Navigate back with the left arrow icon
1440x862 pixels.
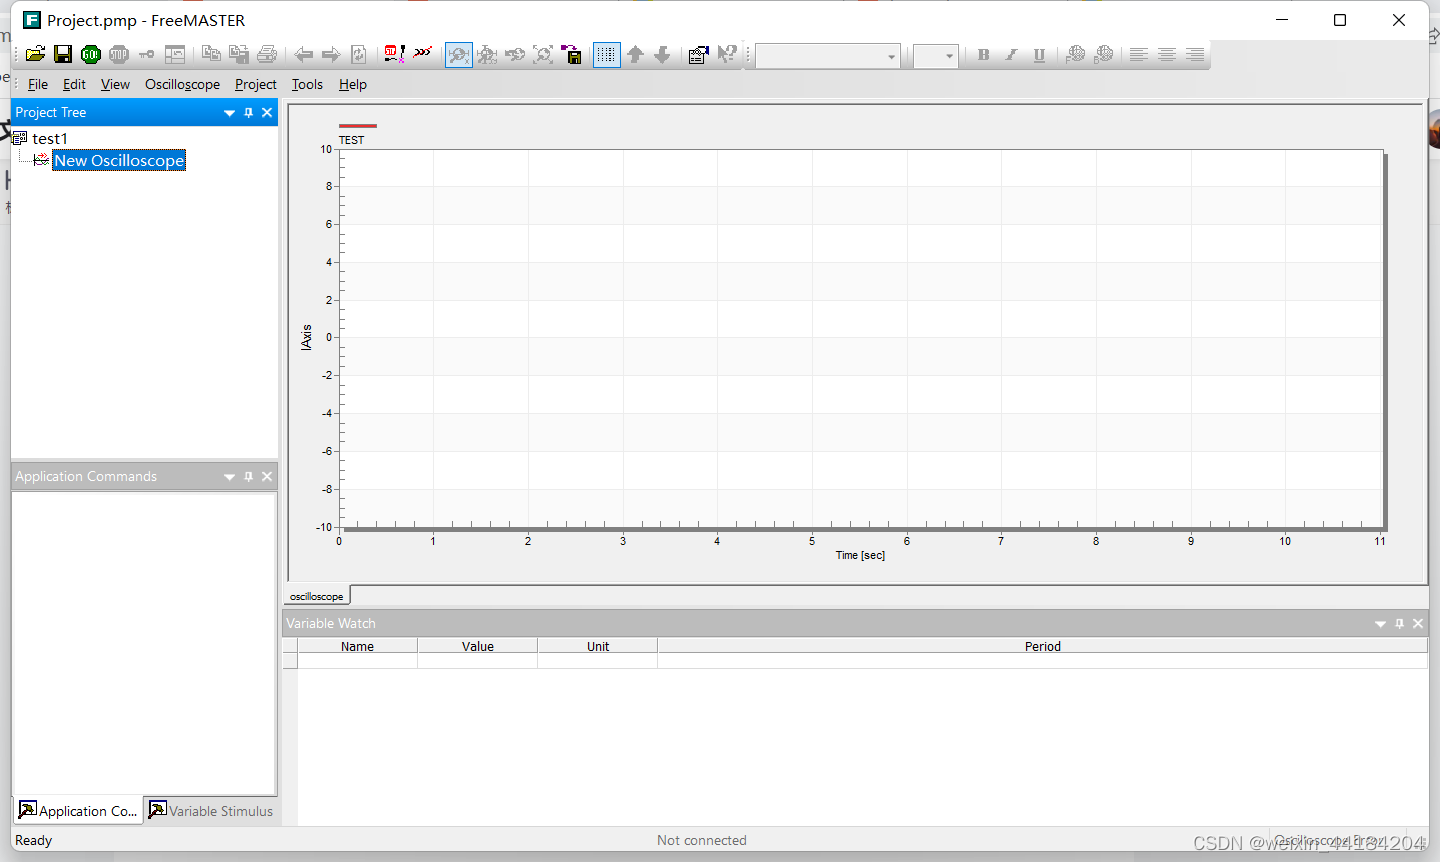coord(303,54)
